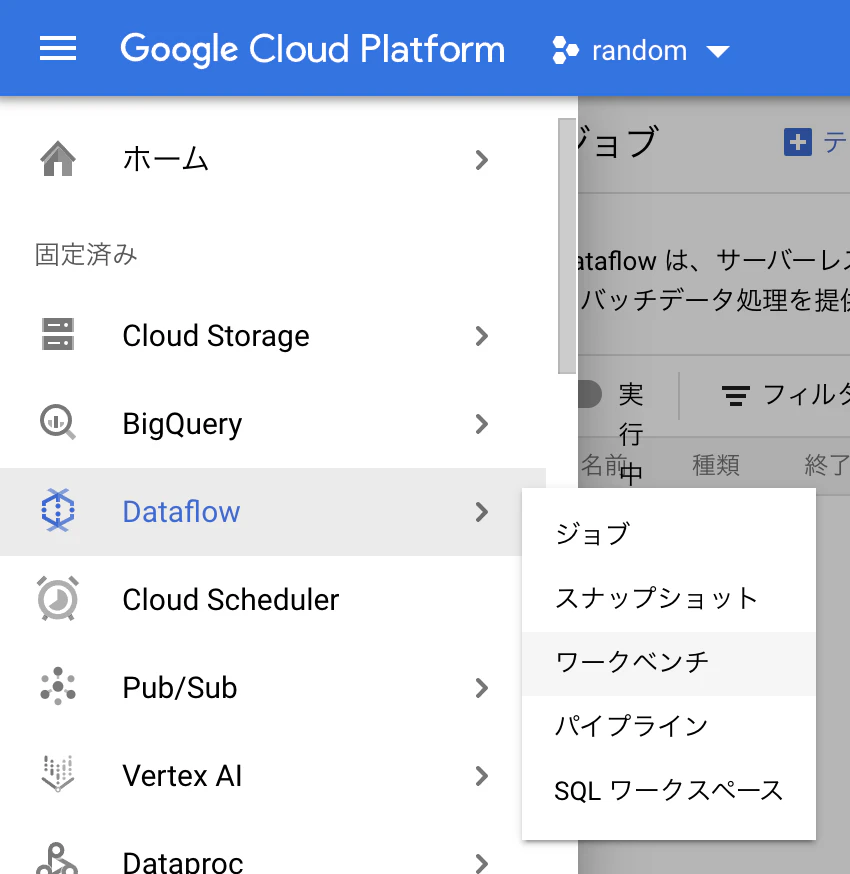
Task: Click the 固定済み section label
Action: [x=86, y=255]
